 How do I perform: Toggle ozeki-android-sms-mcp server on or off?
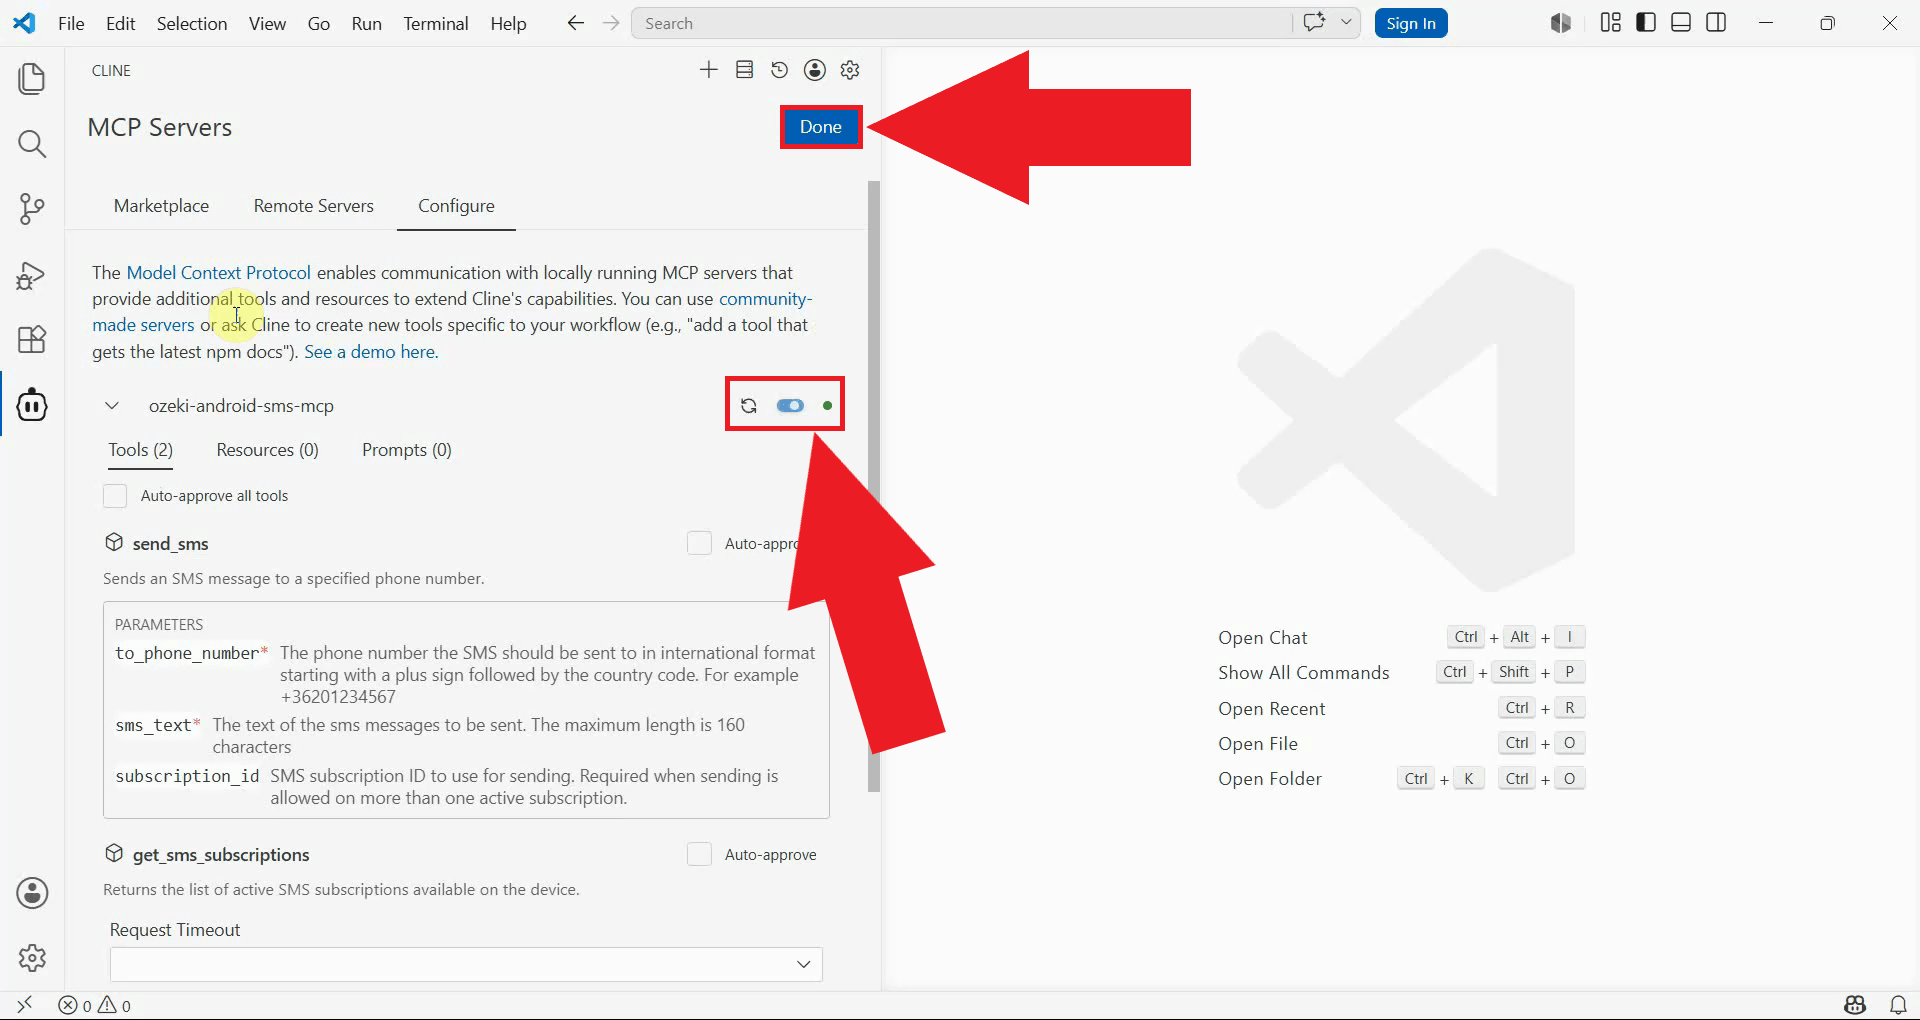pos(790,406)
